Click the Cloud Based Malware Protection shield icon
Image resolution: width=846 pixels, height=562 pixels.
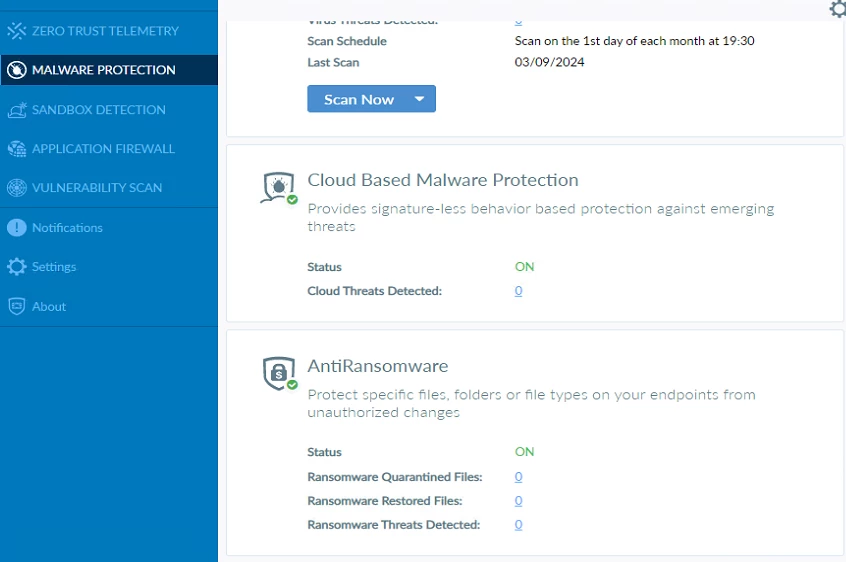click(278, 188)
